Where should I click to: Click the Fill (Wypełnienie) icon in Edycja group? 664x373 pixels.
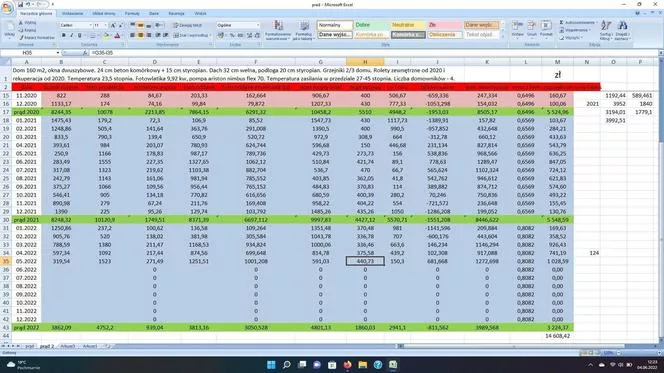coord(562,30)
